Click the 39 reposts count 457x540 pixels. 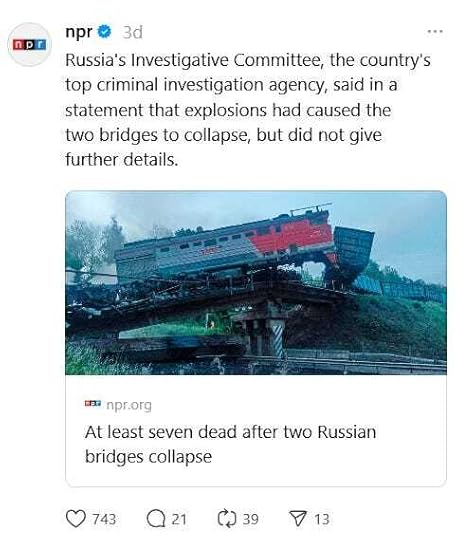[x=251, y=519]
